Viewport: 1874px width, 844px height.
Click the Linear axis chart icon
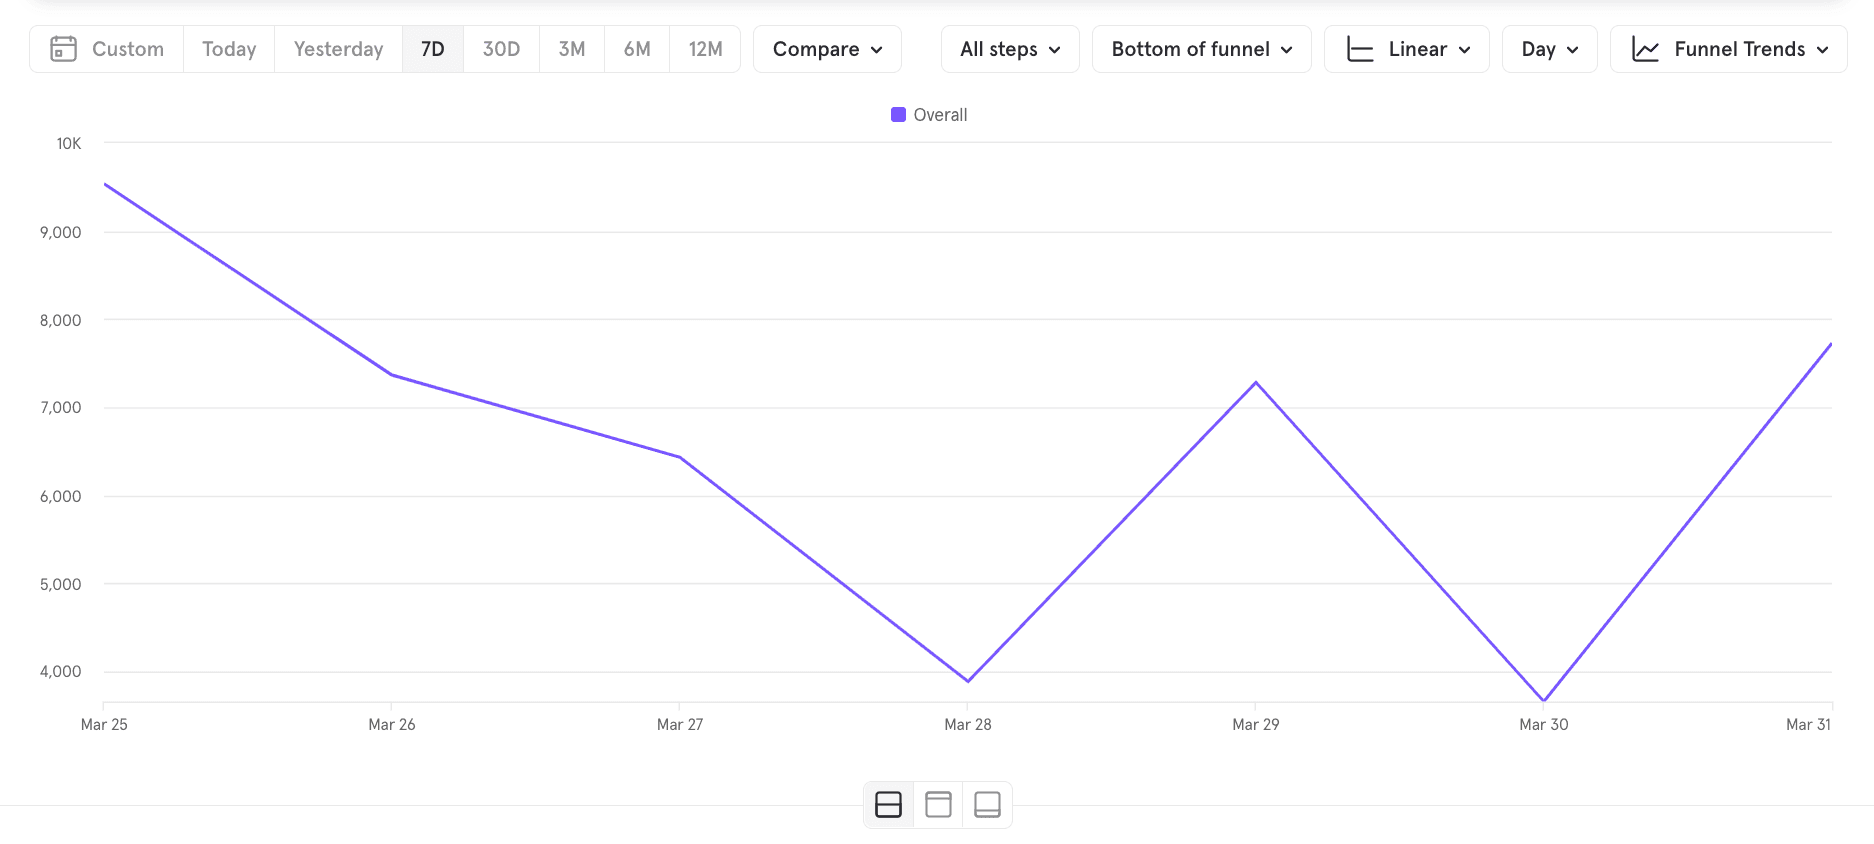point(1360,49)
